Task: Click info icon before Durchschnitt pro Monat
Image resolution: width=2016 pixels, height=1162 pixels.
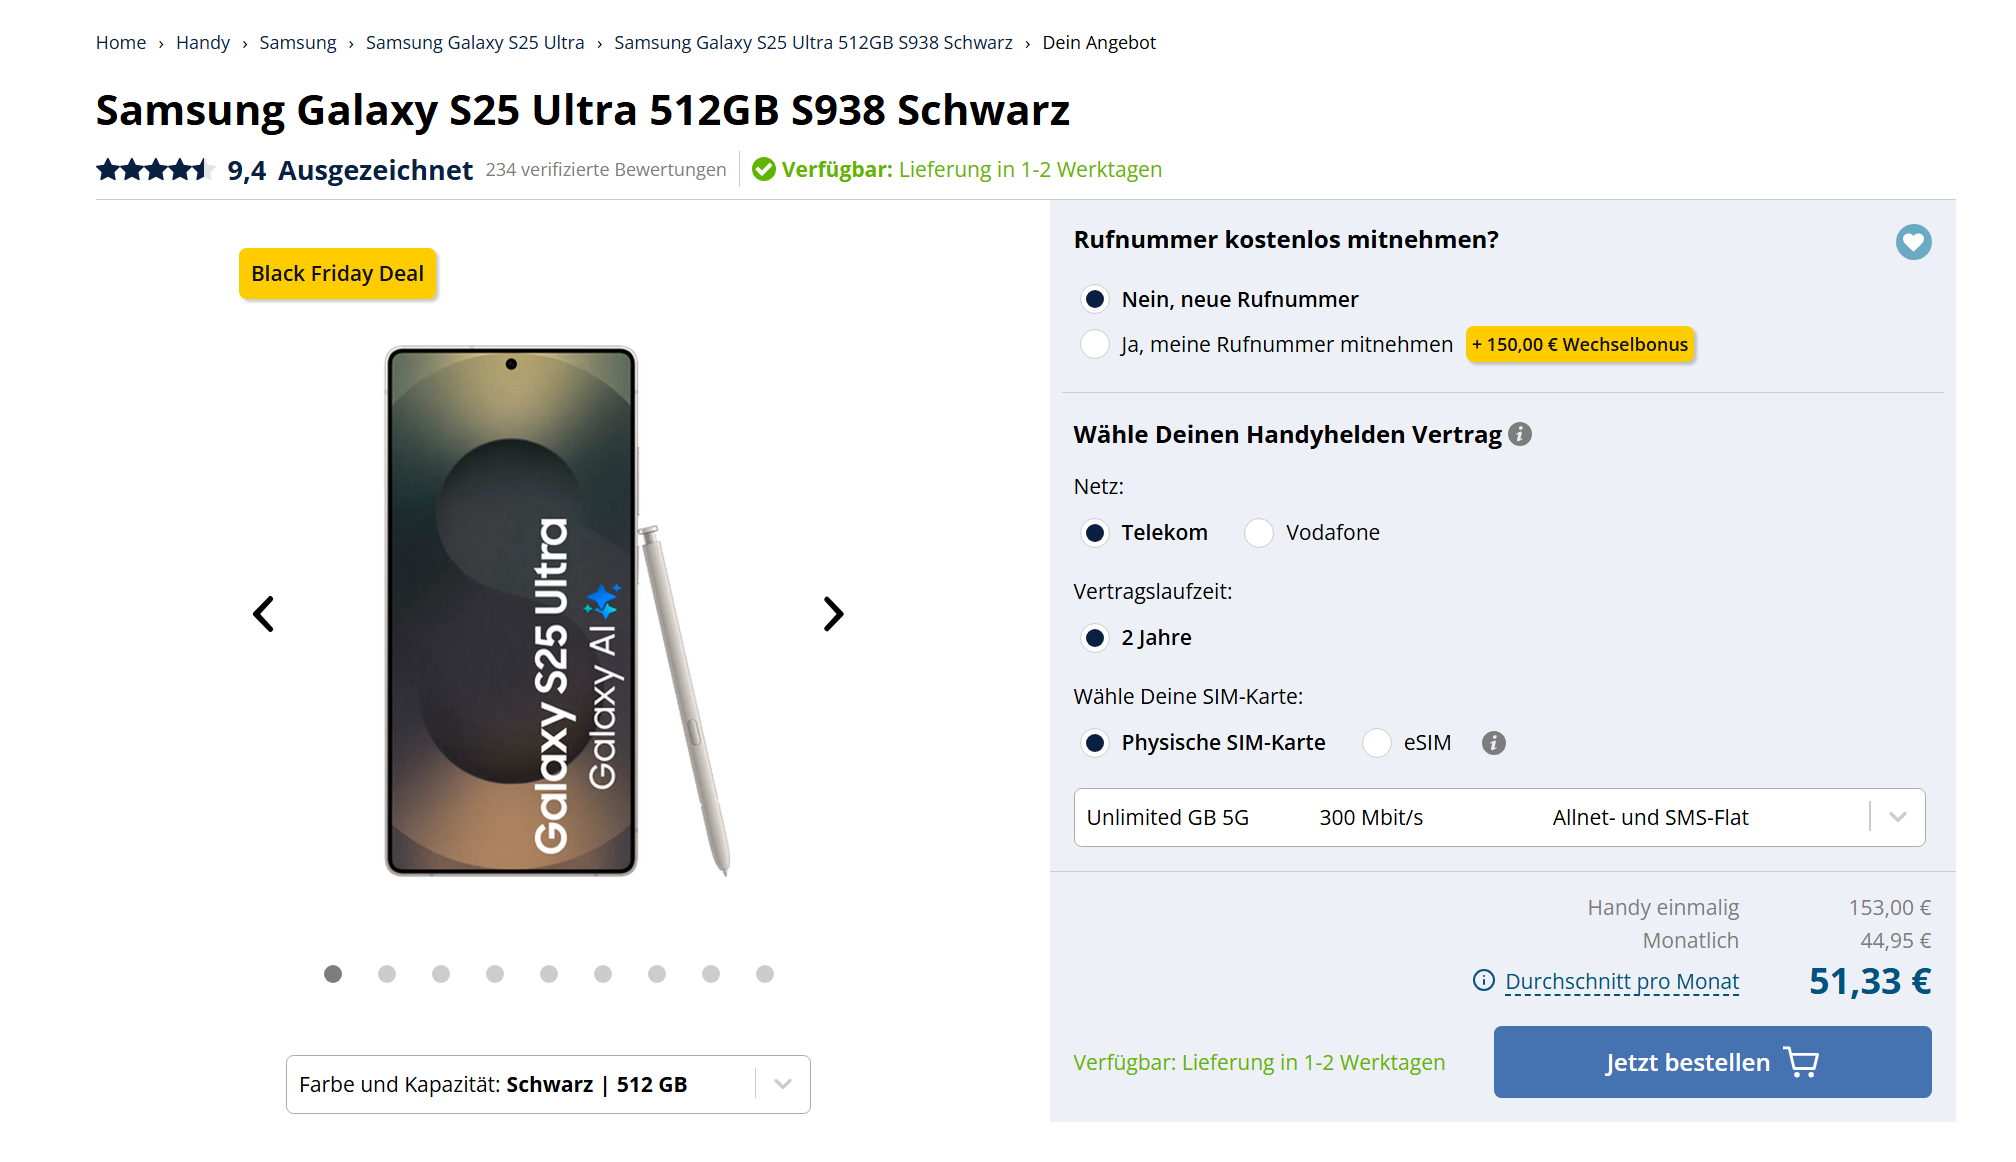Action: (x=1484, y=981)
